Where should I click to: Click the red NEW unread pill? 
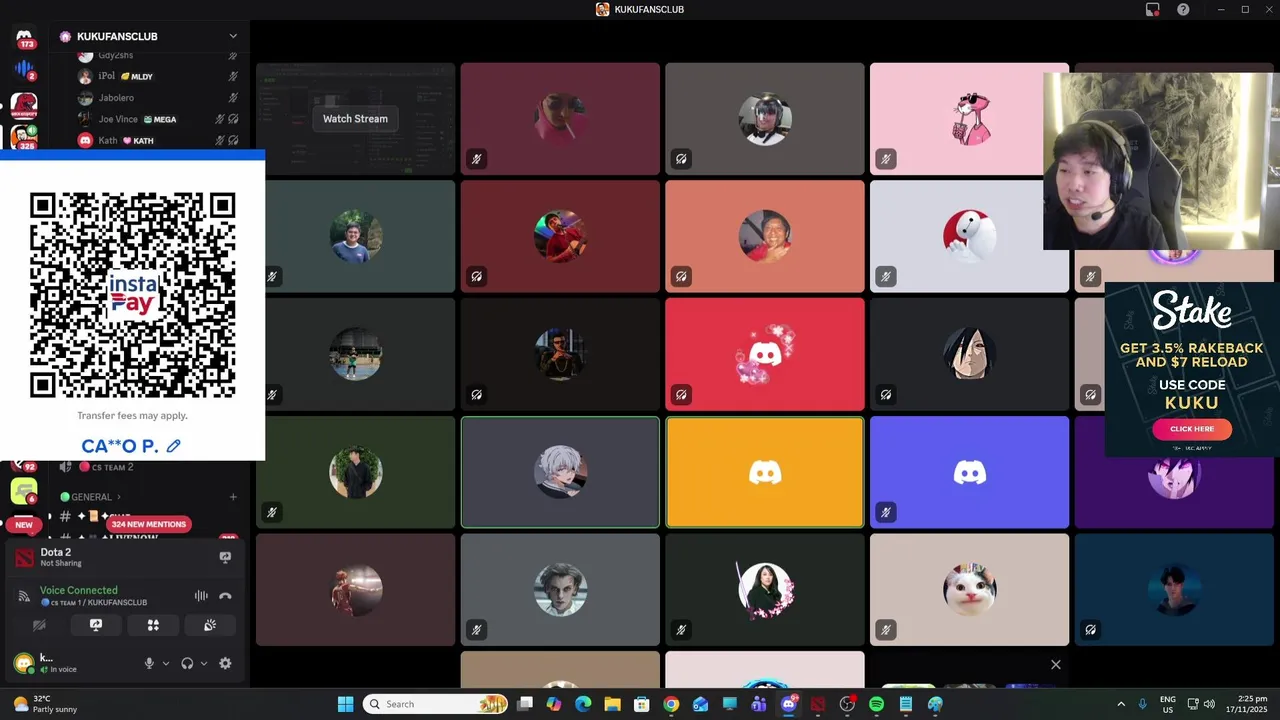pos(24,524)
